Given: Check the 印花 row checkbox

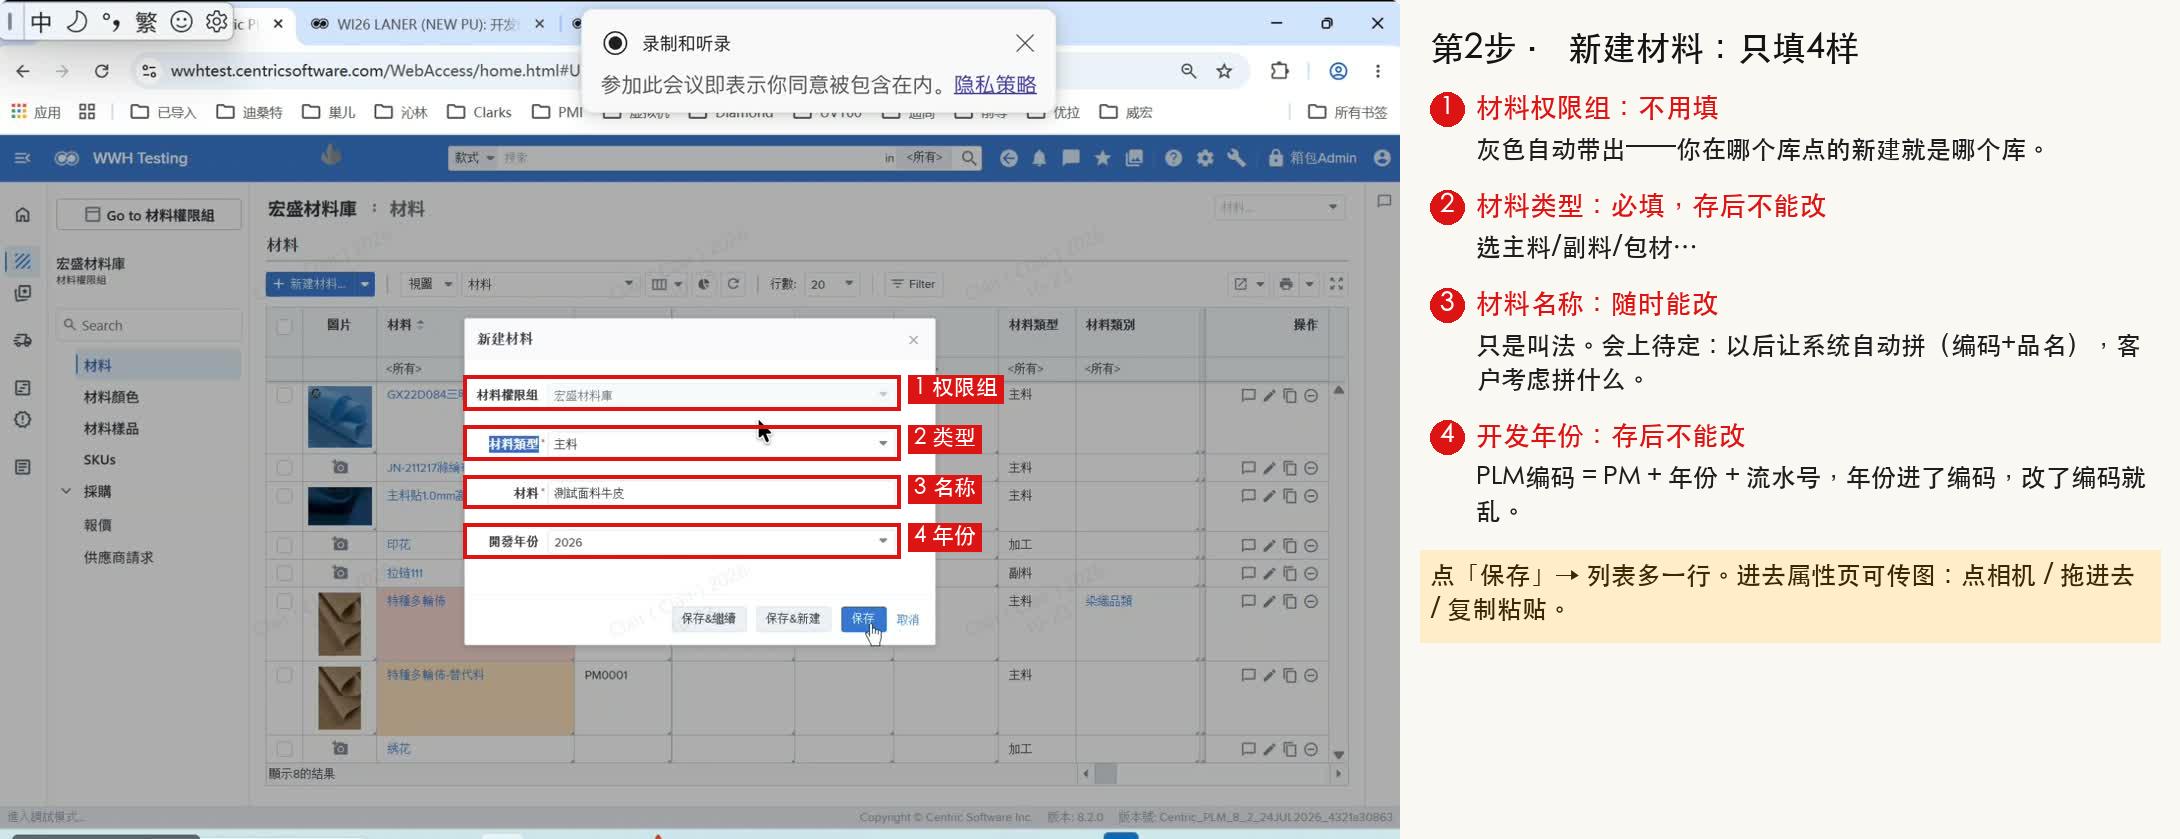Looking at the screenshot, I should pos(284,545).
